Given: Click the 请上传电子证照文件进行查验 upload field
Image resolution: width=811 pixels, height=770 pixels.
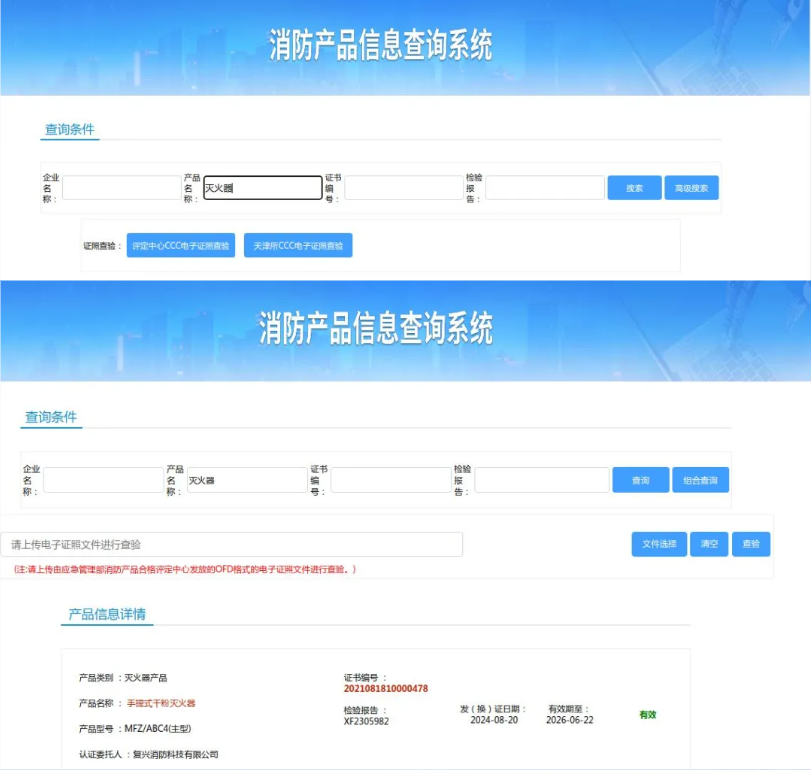Looking at the screenshot, I should coord(232,544).
